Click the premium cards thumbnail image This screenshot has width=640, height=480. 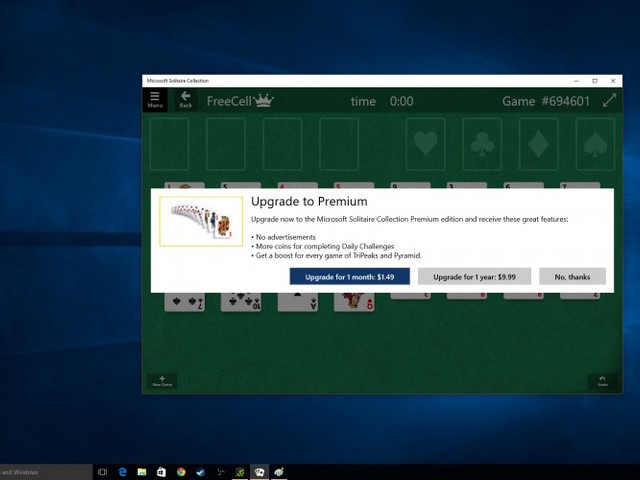click(201, 221)
